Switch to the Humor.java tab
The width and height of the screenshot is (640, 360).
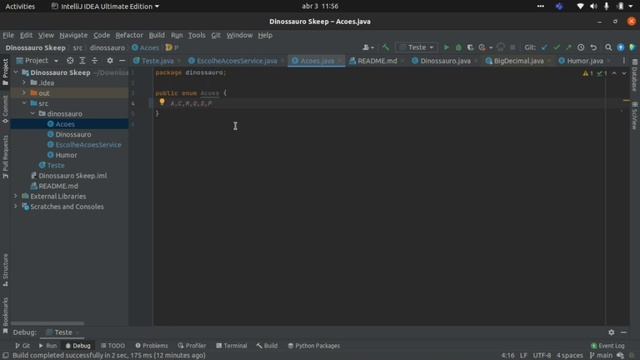(x=585, y=61)
